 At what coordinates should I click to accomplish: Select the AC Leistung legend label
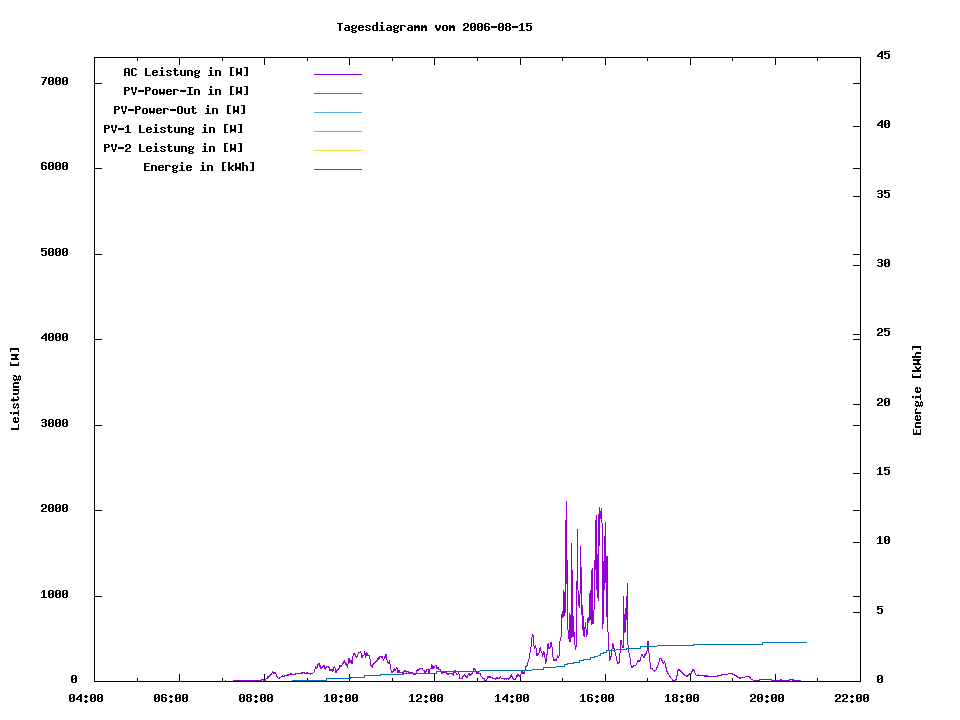tap(186, 72)
